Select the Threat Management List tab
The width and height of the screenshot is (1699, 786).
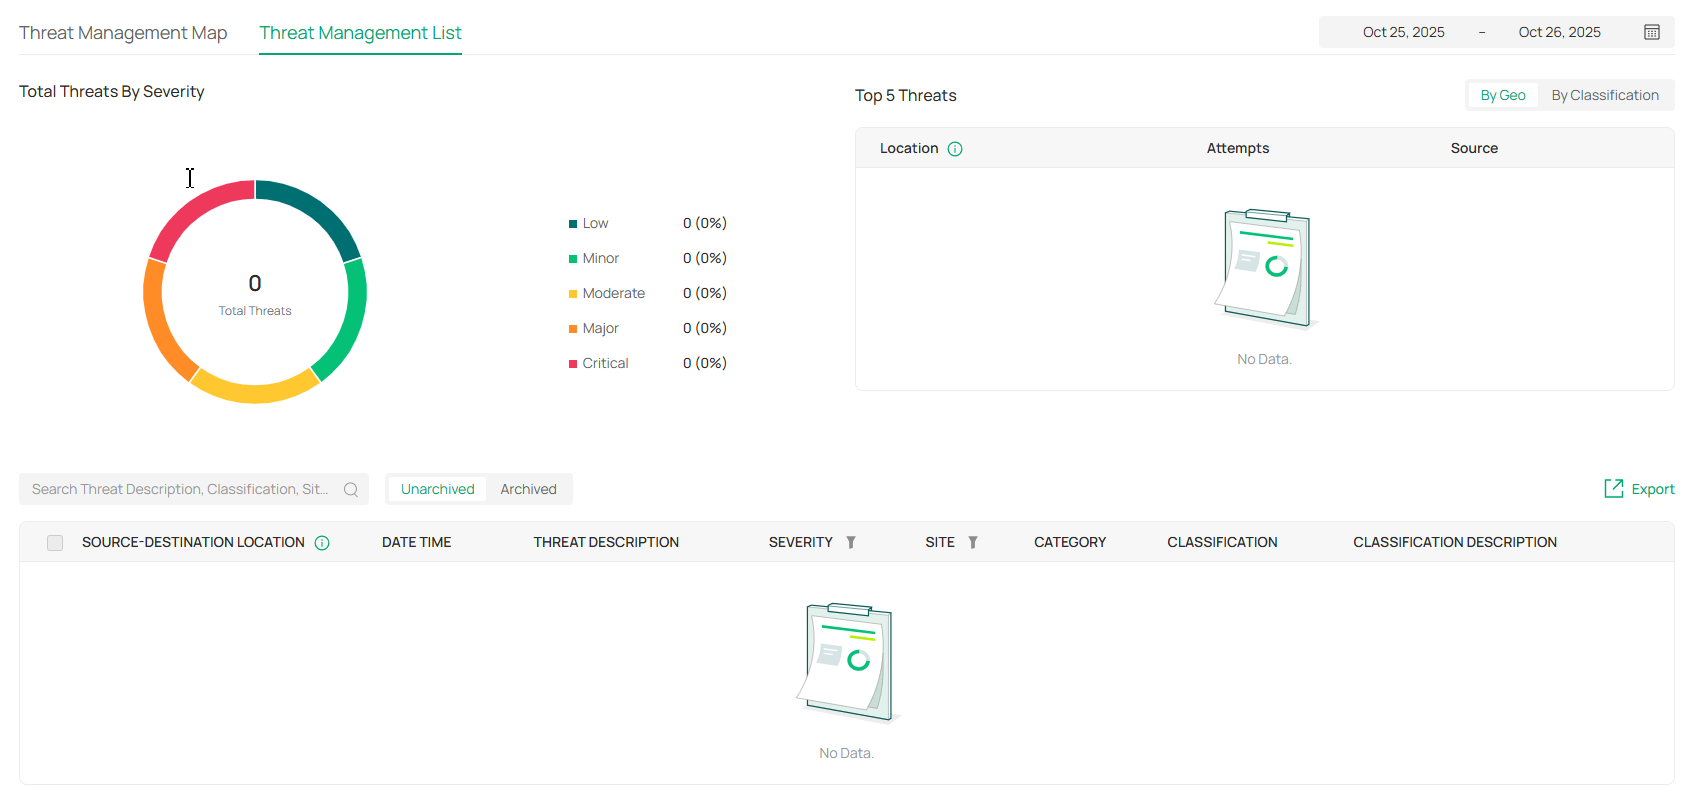pos(360,33)
